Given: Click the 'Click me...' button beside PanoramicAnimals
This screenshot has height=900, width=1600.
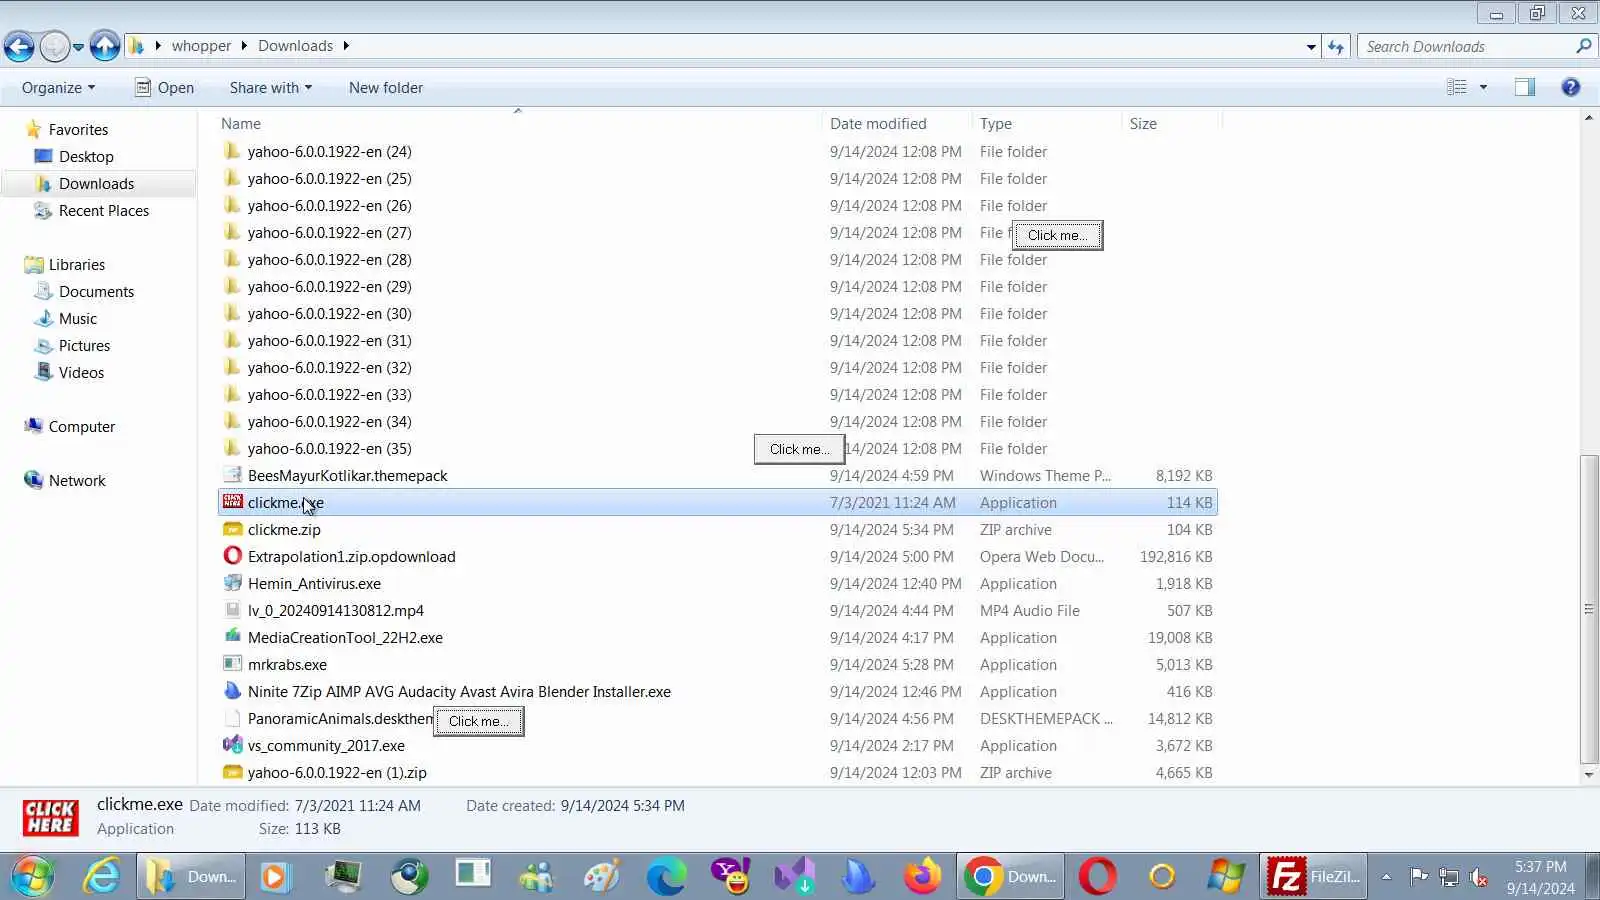Looking at the screenshot, I should (479, 721).
